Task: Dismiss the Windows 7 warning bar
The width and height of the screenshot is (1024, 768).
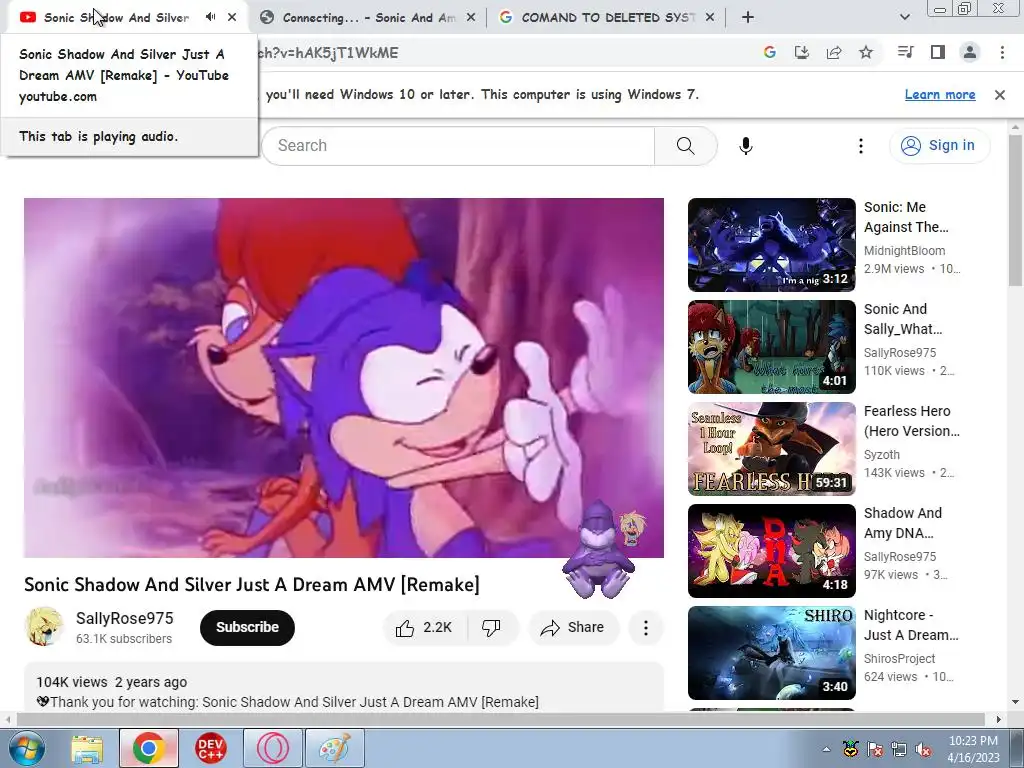Action: pos(1000,95)
